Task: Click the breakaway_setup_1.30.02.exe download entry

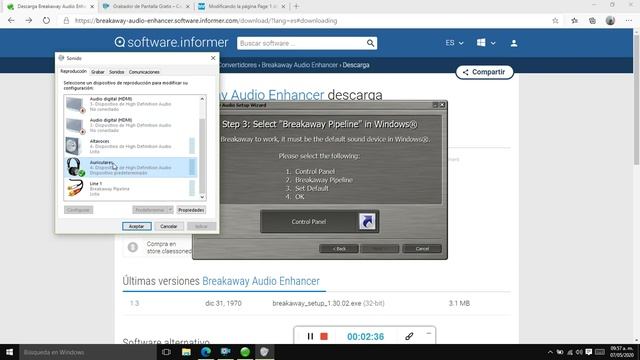Action: 328,303
